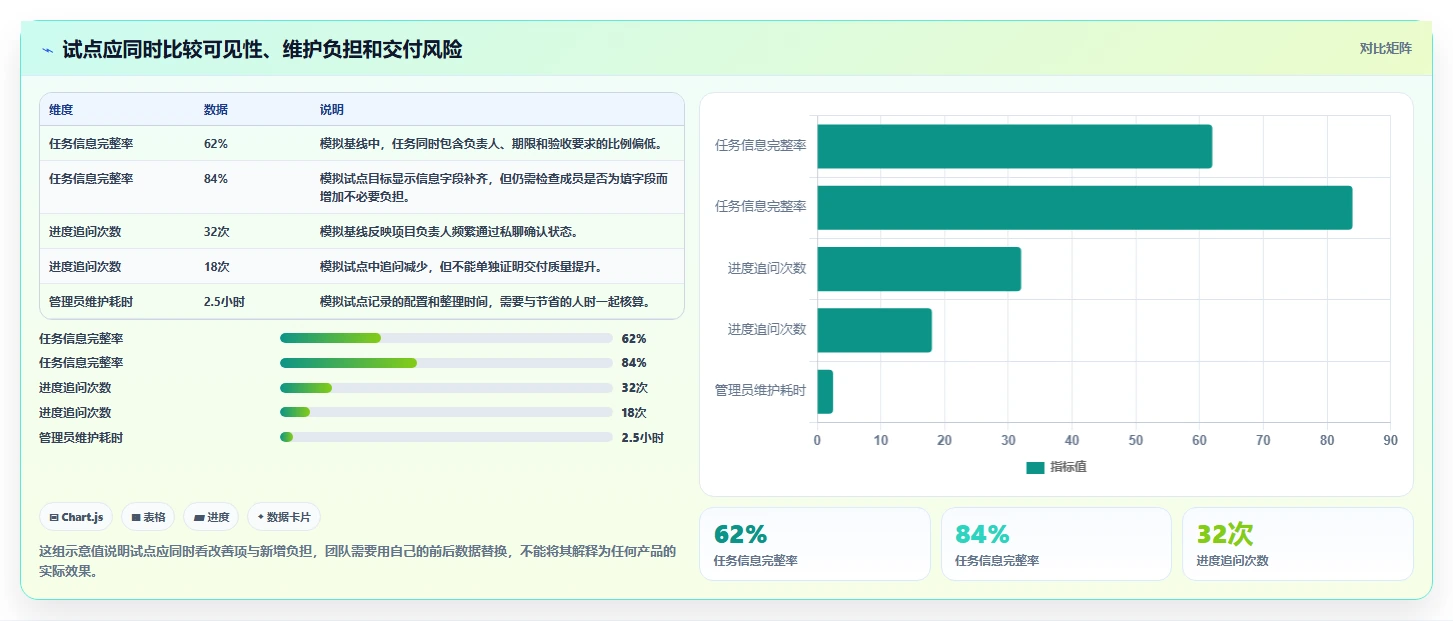Image resolution: width=1453 pixels, height=621 pixels.
Task: Click the 2.5小时 progress bar
Action: tap(446, 437)
